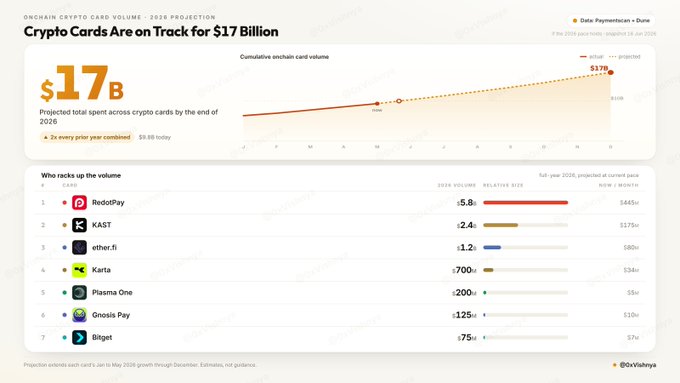Screen dimensions: 680x383
Task: Click the 'Karta' card name
Action: coord(101,270)
